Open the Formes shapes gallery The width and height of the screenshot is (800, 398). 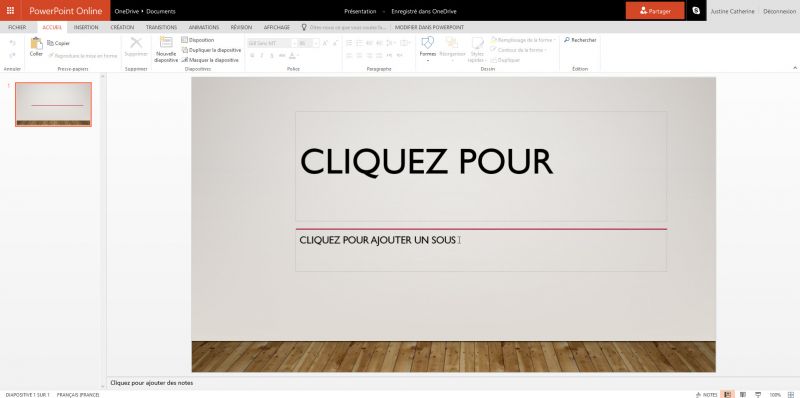(428, 48)
